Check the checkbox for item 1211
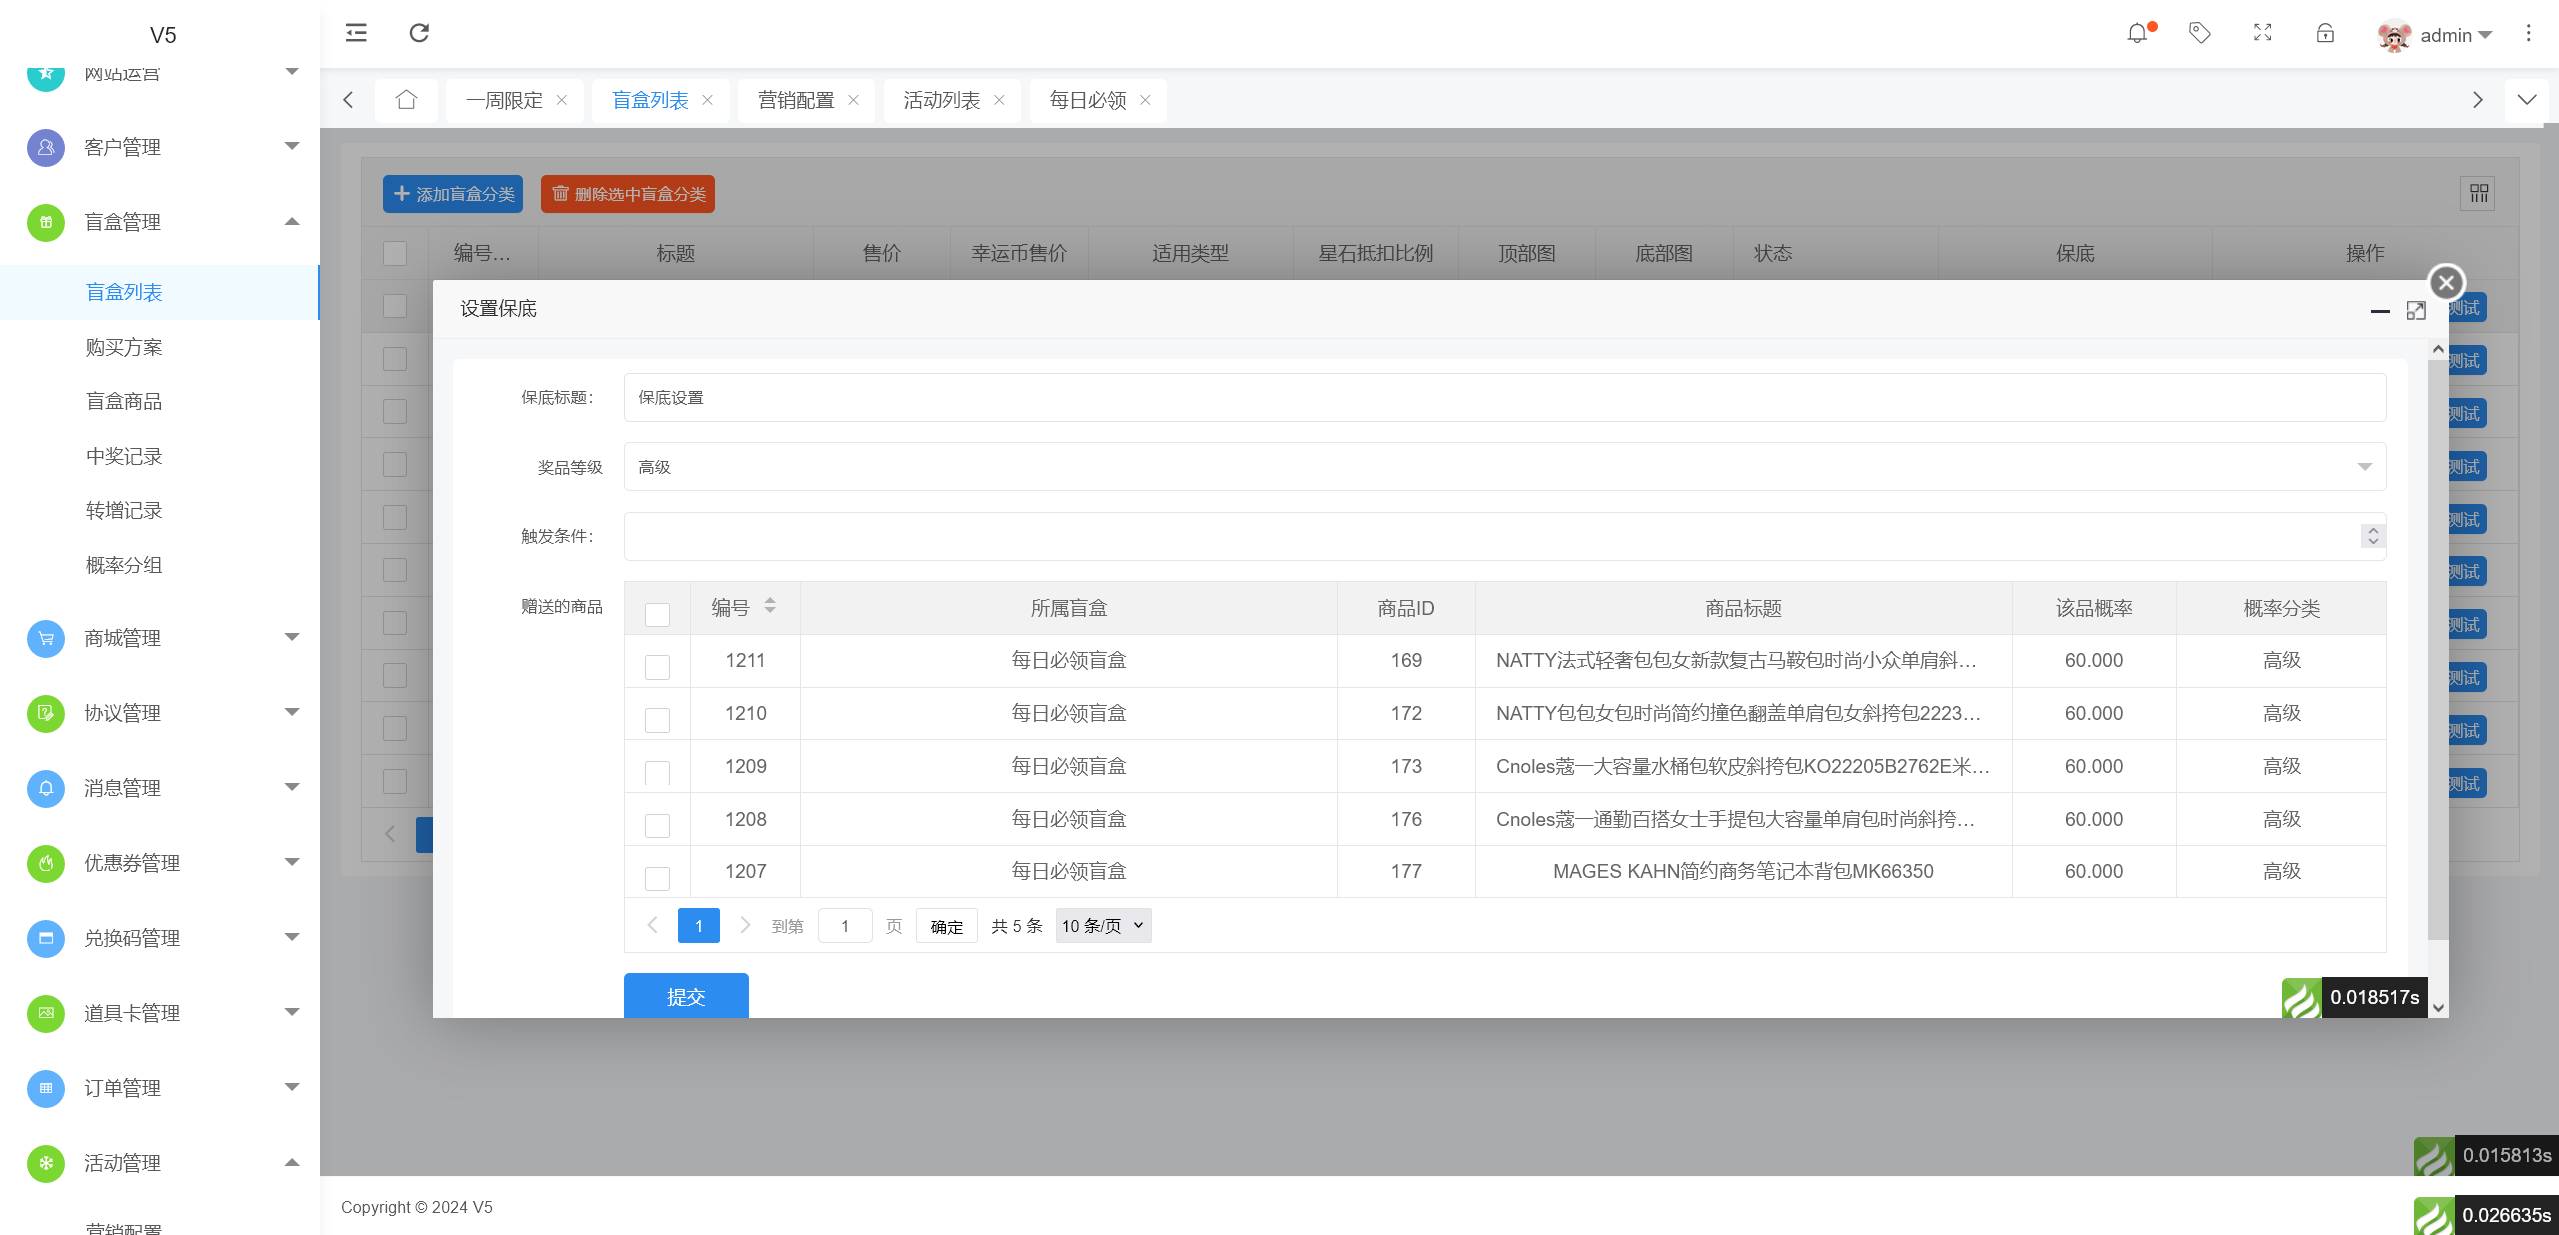 point(656,666)
